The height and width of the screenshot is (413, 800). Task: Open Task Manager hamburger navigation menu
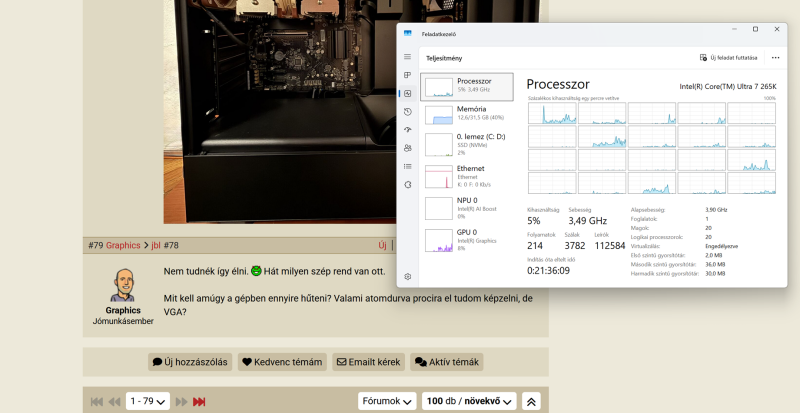coord(407,57)
